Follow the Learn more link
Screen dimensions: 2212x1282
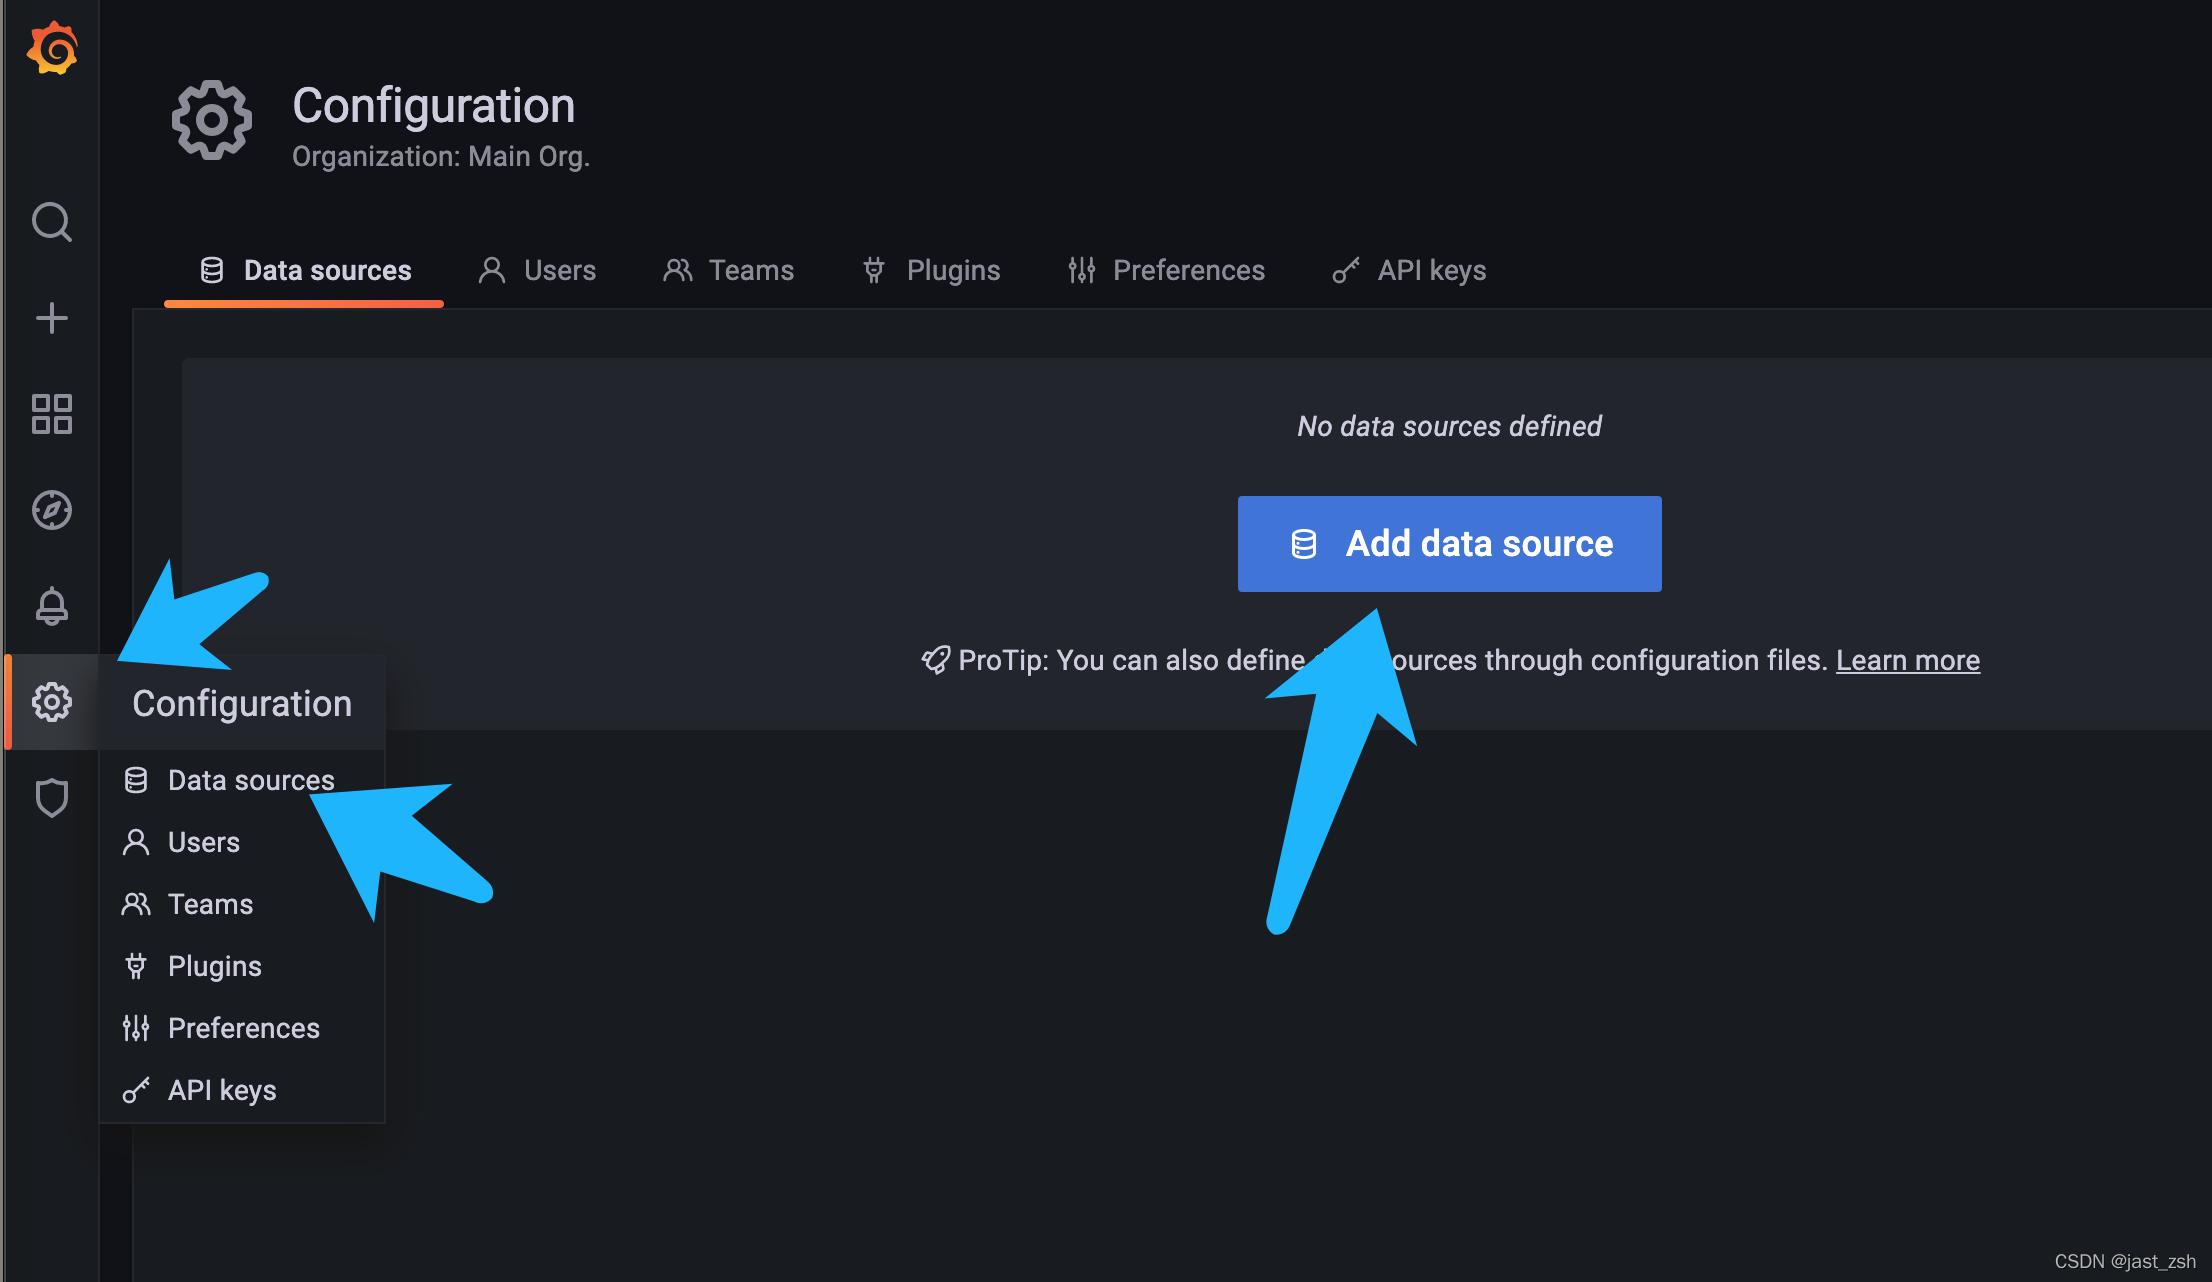coord(1907,660)
